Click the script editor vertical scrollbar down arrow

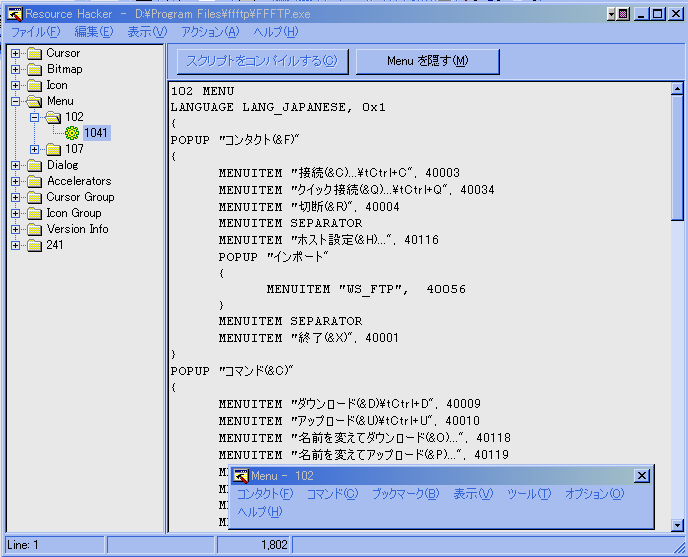pyautogui.click(x=677, y=524)
